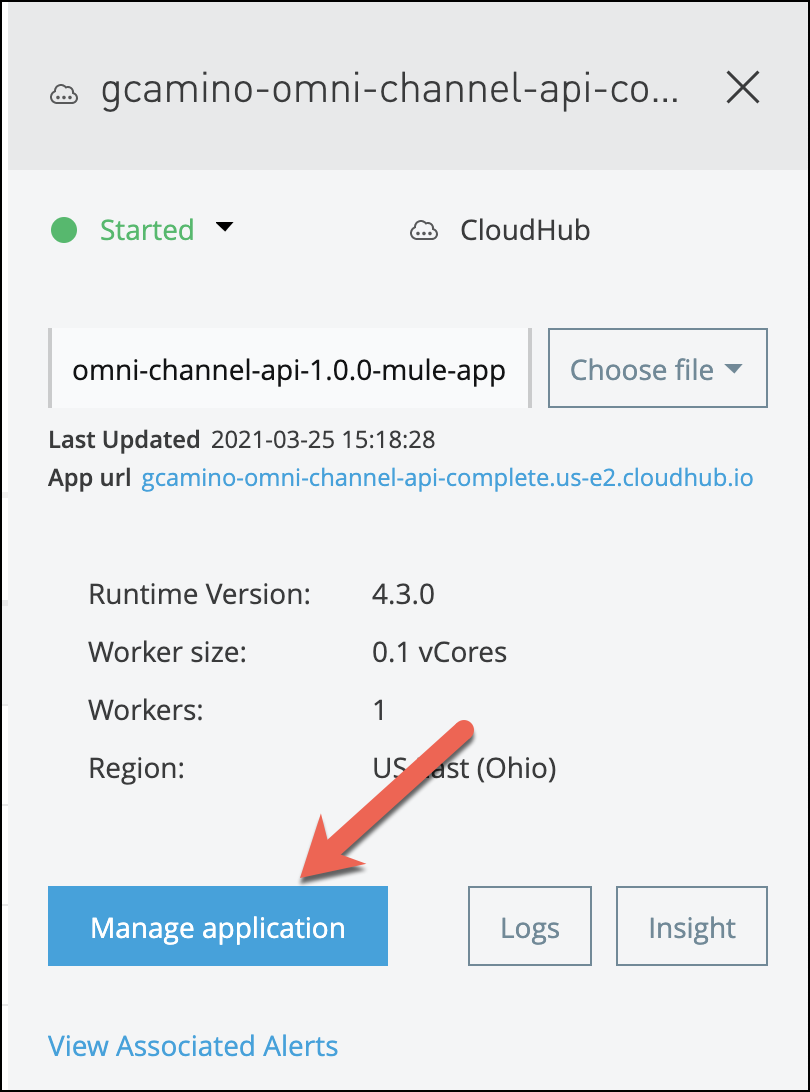Screen dimensions: 810x1092
Task: Click the Workers value 1
Action: point(380,710)
